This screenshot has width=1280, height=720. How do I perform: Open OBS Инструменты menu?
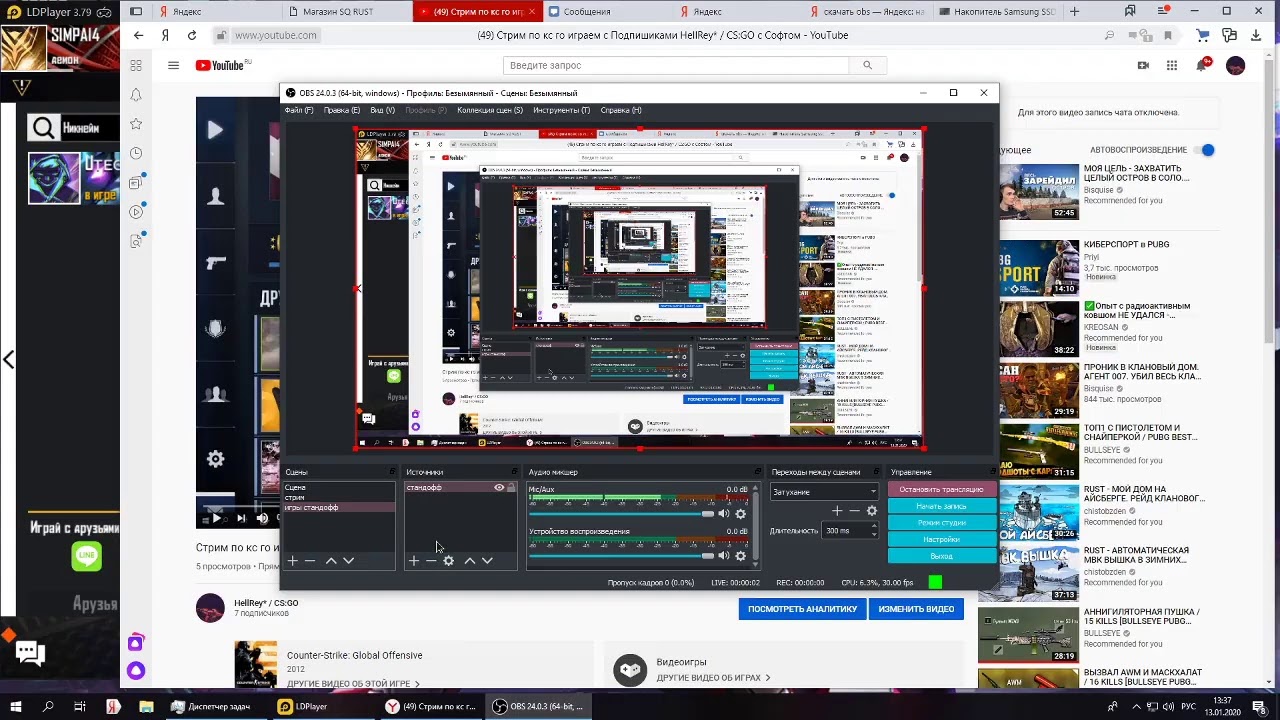[561, 110]
